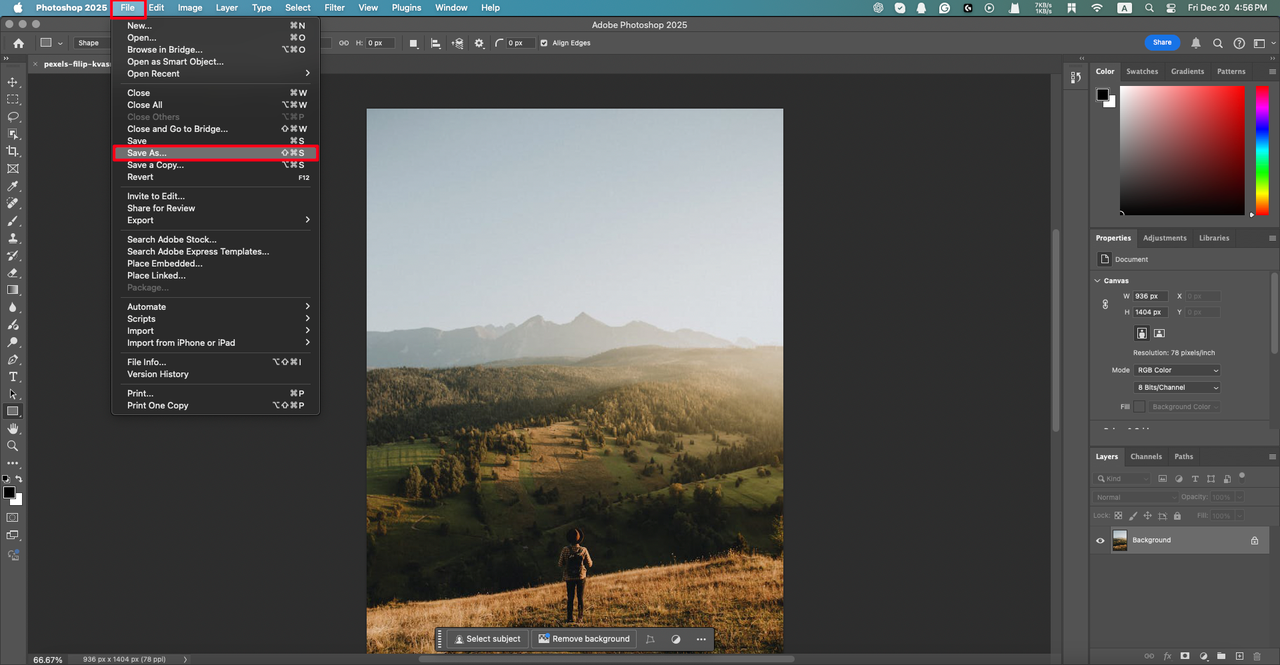The height and width of the screenshot is (665, 1280).
Task: Click inside the red color picker field
Action: (1182, 150)
